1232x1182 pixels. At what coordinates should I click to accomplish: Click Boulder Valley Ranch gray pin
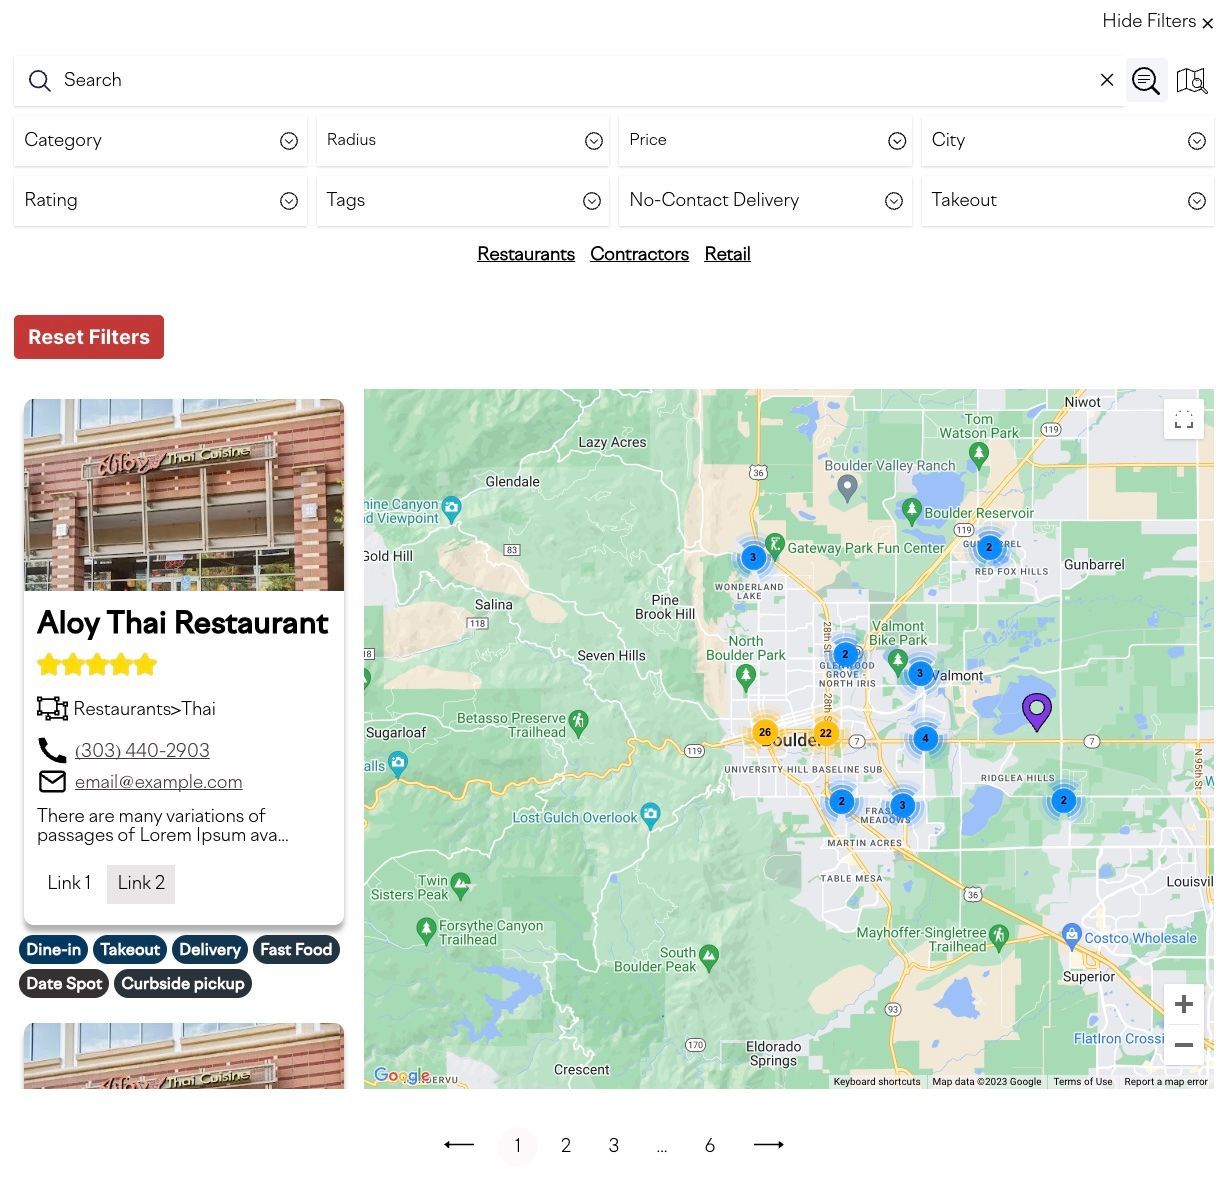coord(848,488)
